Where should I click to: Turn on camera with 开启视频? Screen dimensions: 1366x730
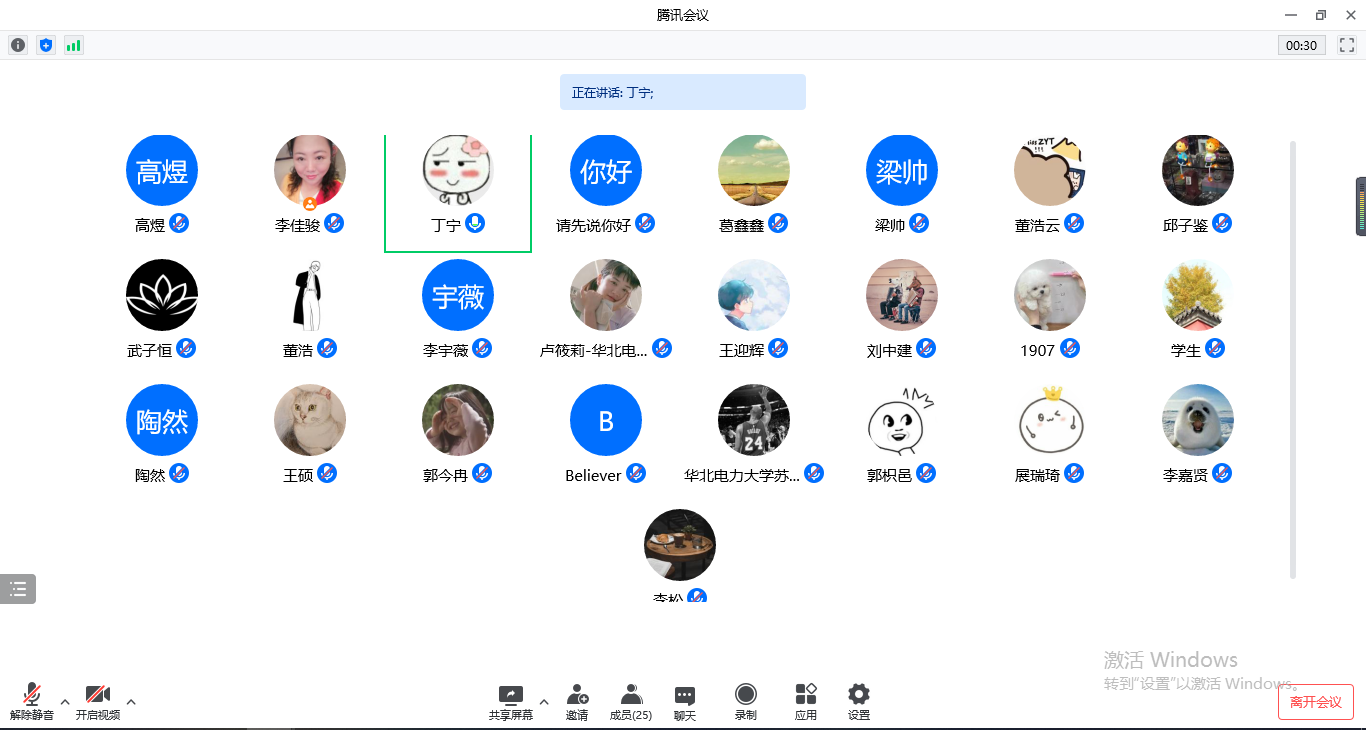(x=98, y=702)
